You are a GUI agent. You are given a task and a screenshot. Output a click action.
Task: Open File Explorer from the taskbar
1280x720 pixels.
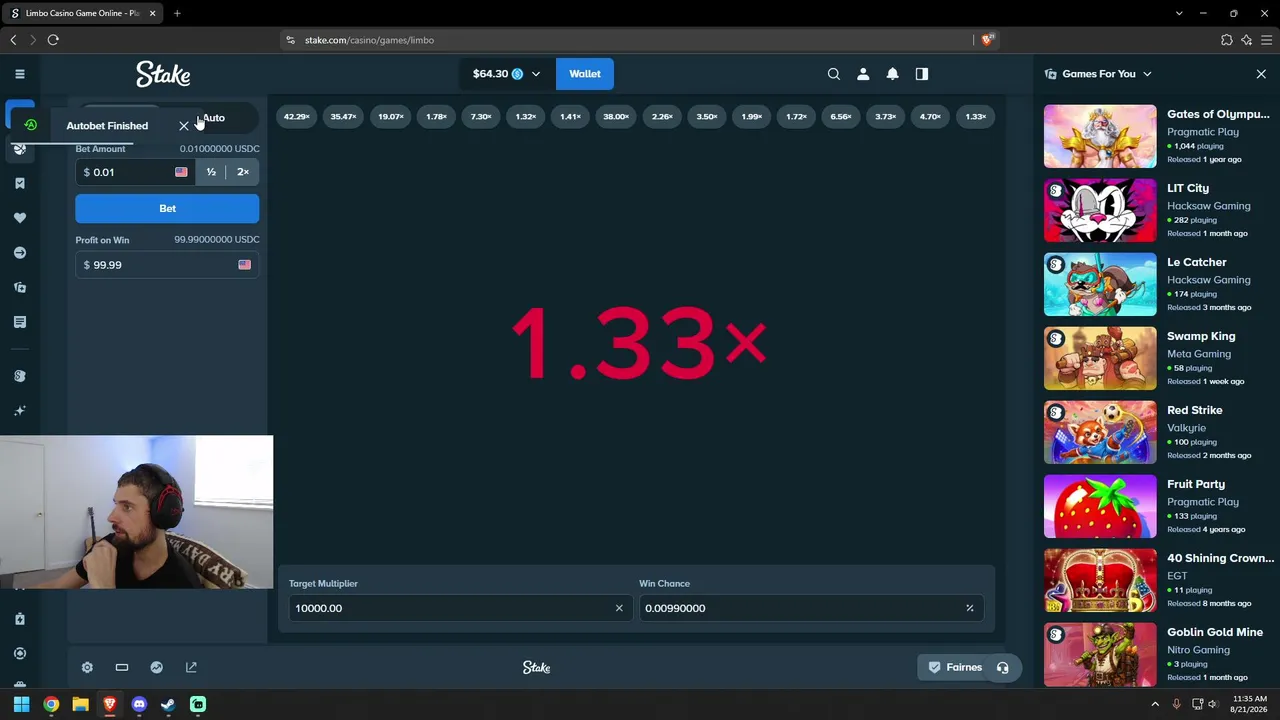80,704
